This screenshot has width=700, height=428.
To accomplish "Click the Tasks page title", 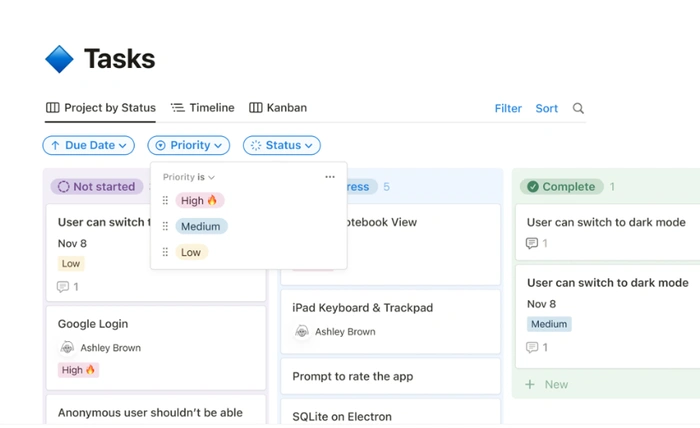I will coord(120,59).
